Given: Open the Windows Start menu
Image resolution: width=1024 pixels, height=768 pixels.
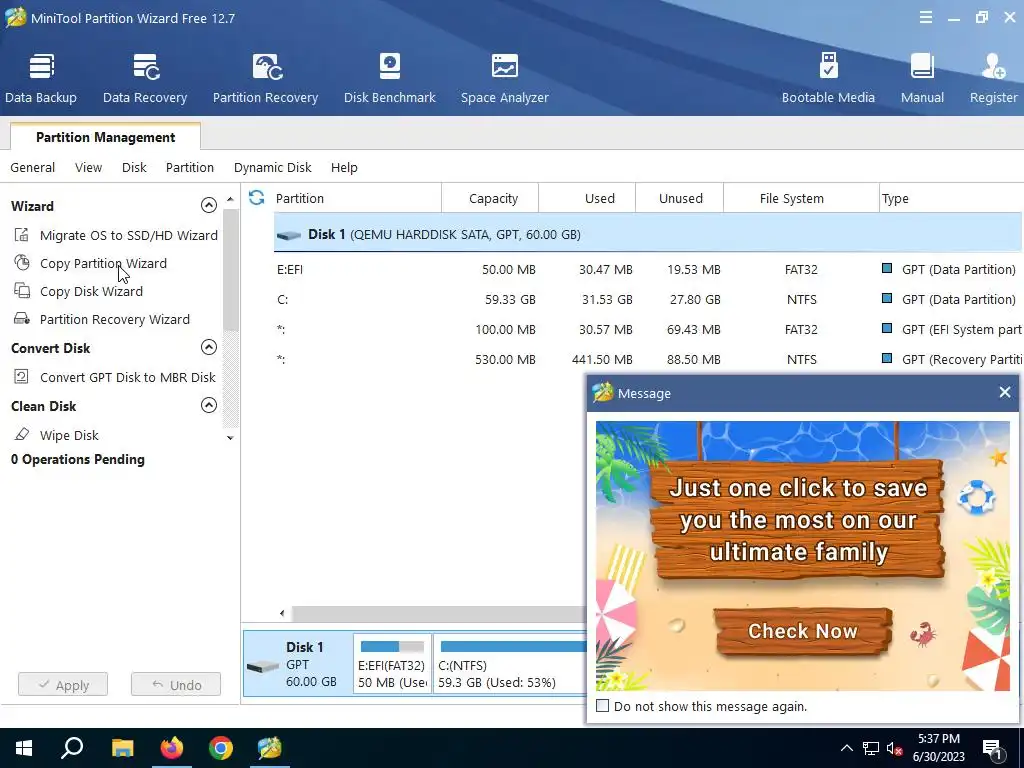Looking at the screenshot, I should tap(24, 748).
